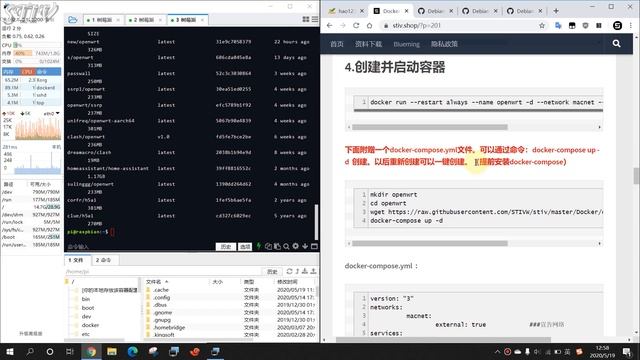
Task: Click the 选项 button beside the command input
Action: pyautogui.click(x=245, y=247)
